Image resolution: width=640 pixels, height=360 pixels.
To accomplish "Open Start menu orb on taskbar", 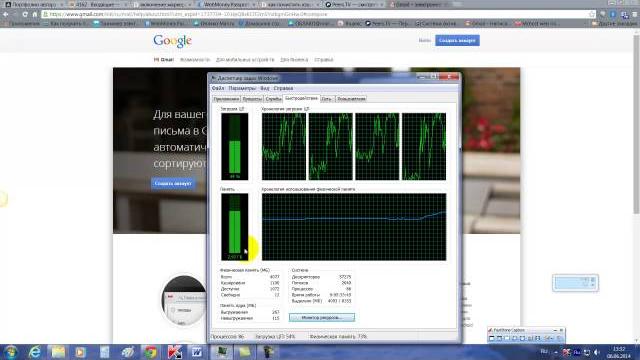I will 10,352.
